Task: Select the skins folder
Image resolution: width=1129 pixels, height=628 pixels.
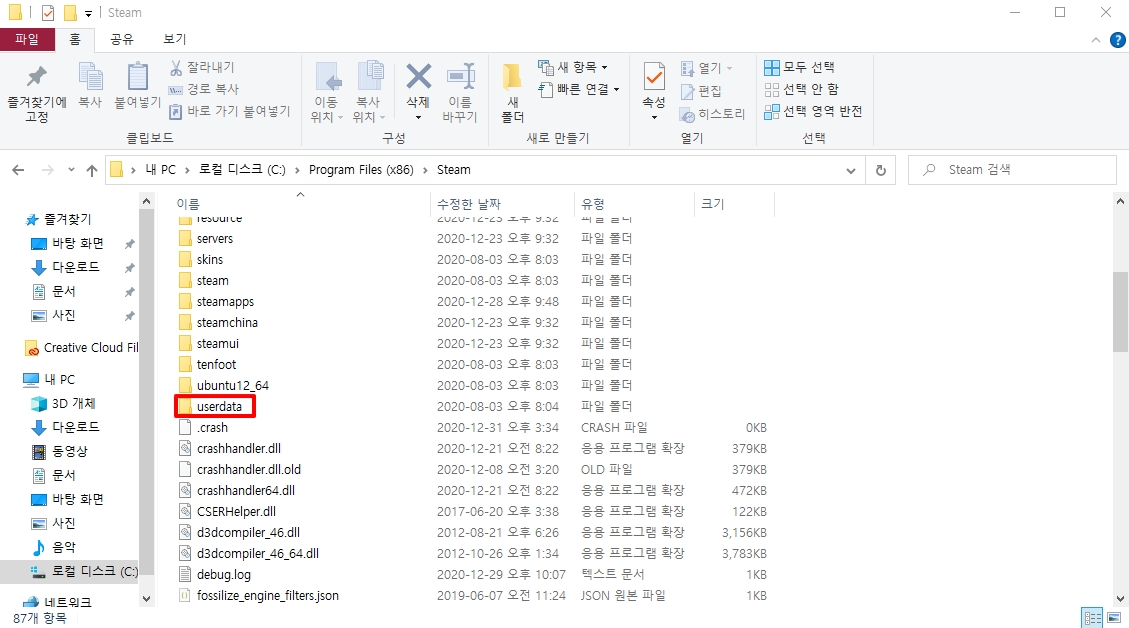Action: coord(210,259)
